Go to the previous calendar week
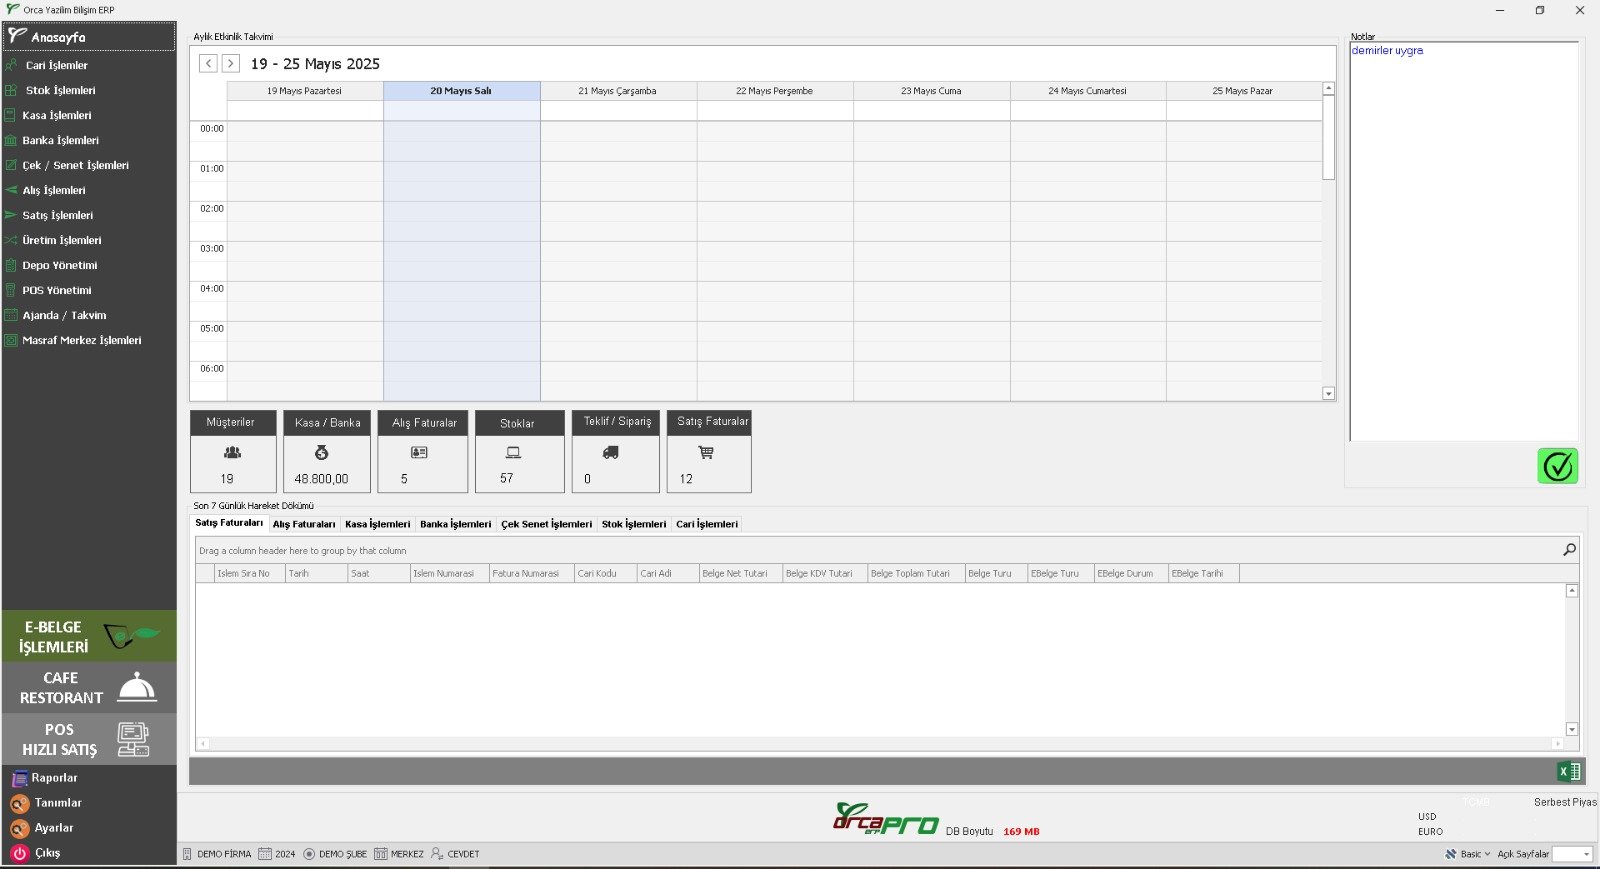Image resolution: width=1600 pixels, height=869 pixels. pyautogui.click(x=208, y=63)
